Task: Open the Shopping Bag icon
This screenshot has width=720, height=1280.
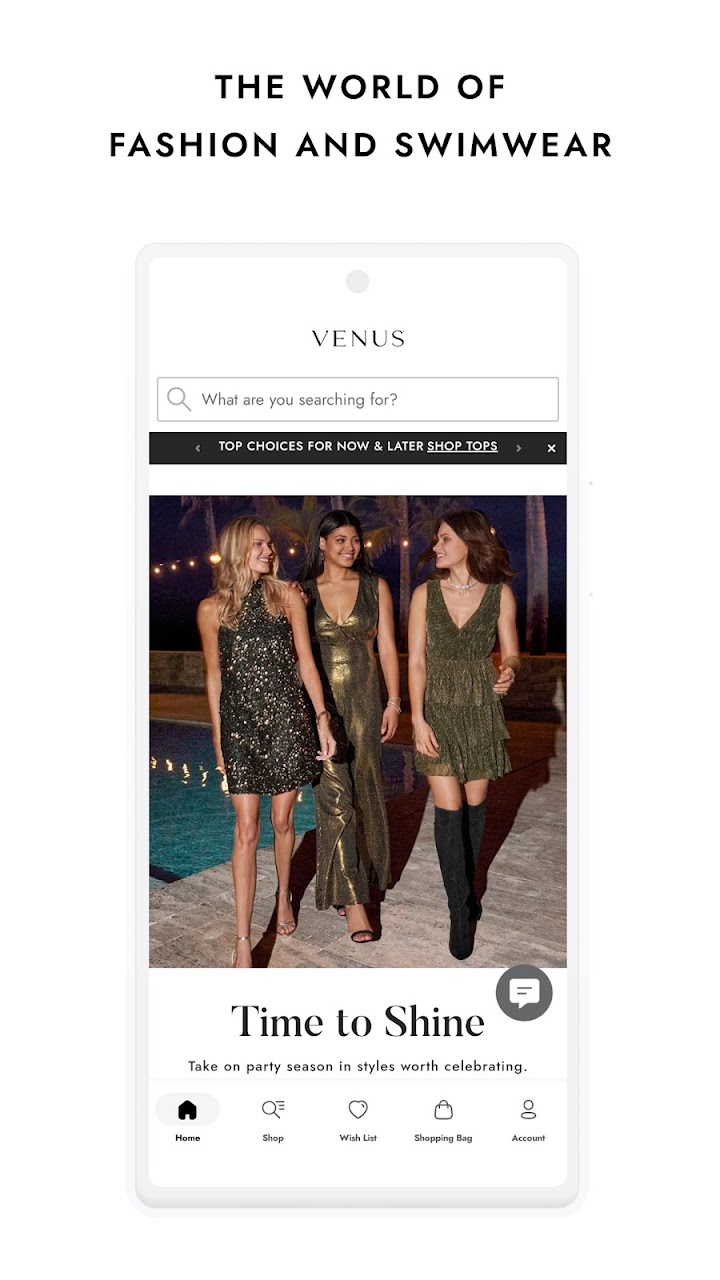Action: pyautogui.click(x=443, y=1109)
